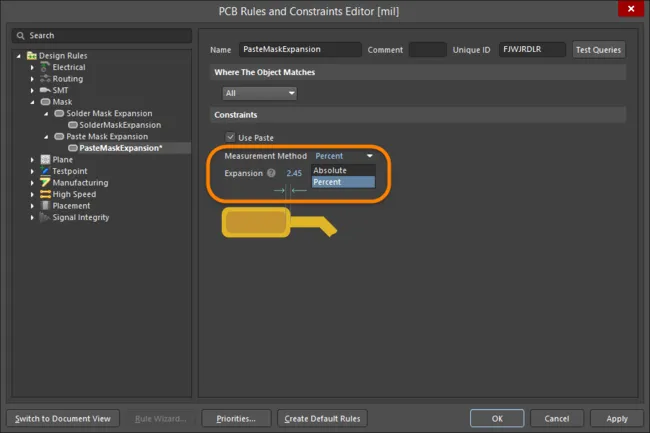
Task: Click the Design Rules folder icon
Action: (x=32, y=56)
